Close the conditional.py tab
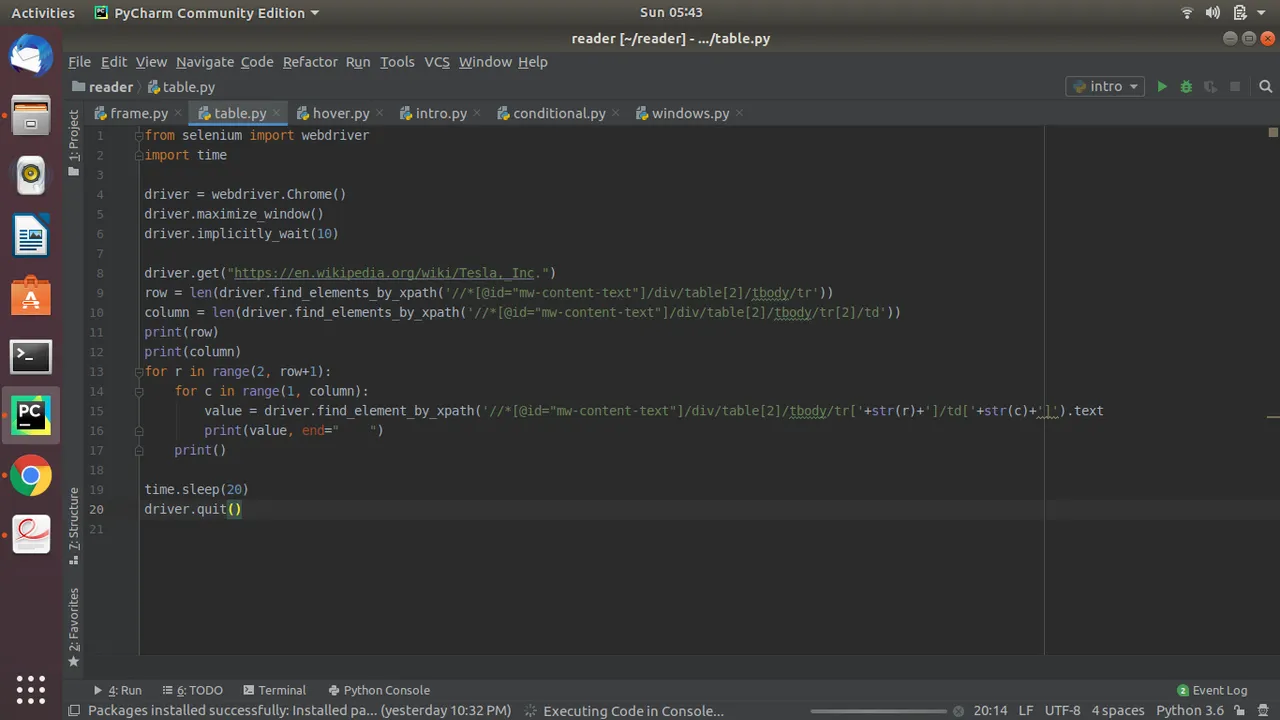Viewport: 1280px width, 720px height. (616, 114)
